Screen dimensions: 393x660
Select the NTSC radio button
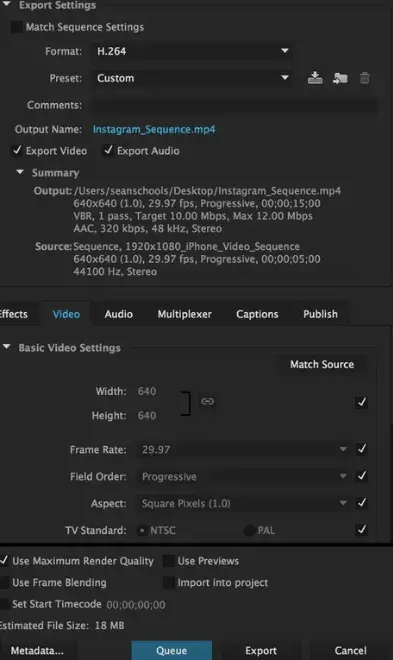point(142,530)
